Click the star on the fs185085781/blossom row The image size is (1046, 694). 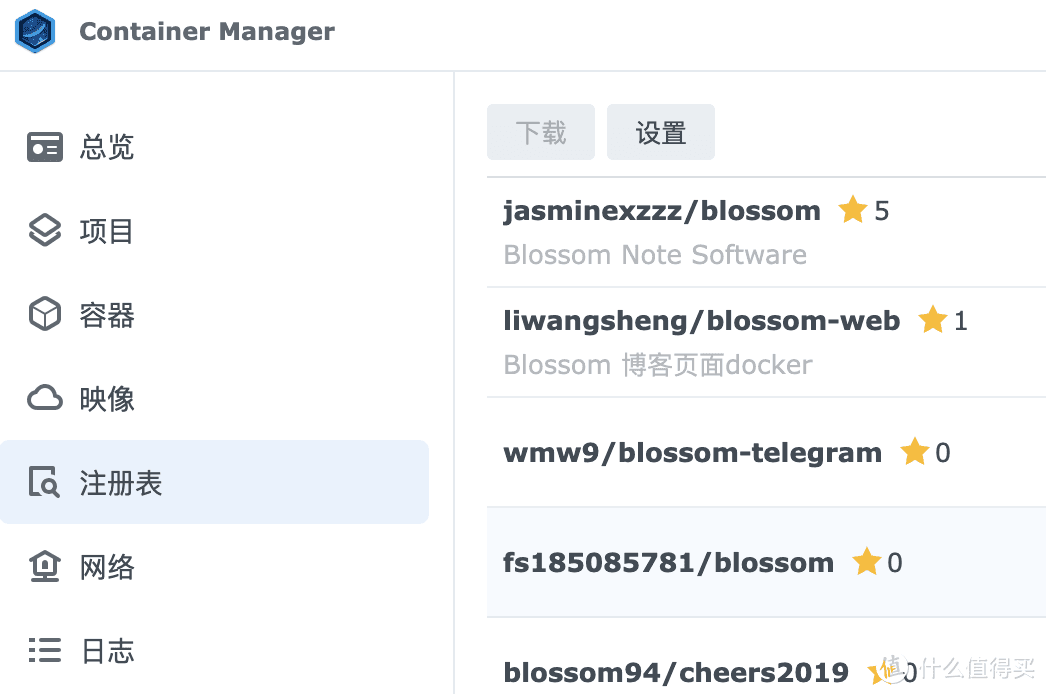[x=866, y=562]
